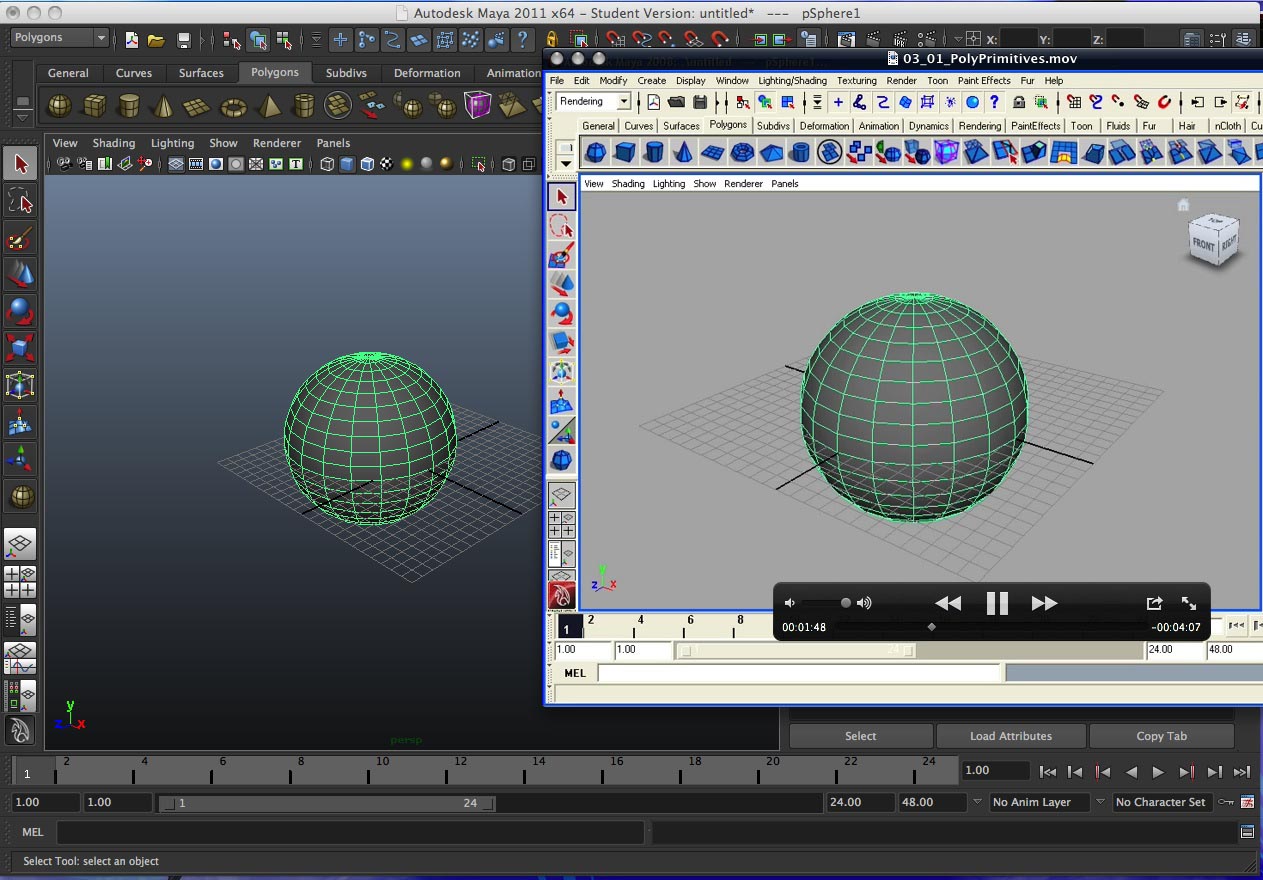Open Maya's Create menu

651,80
